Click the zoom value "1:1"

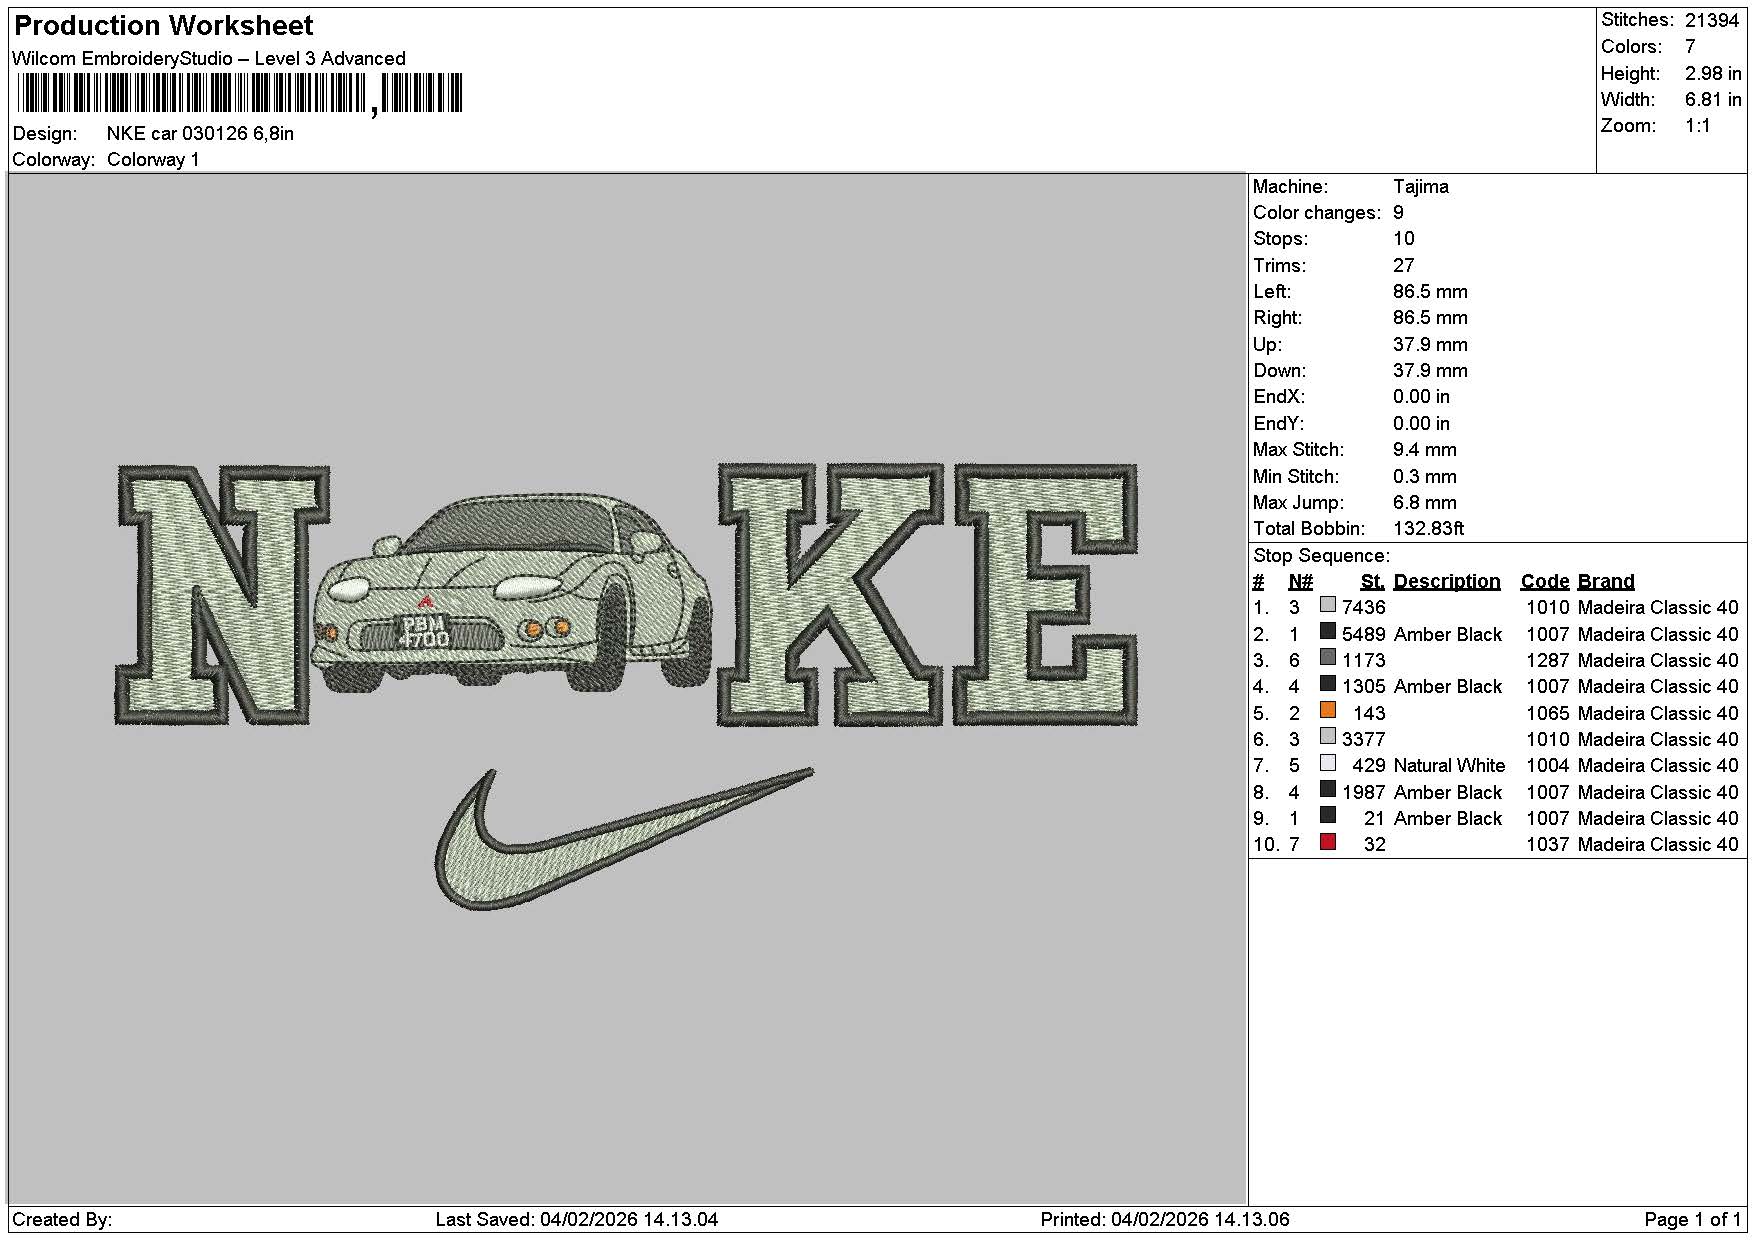[x=1698, y=126]
